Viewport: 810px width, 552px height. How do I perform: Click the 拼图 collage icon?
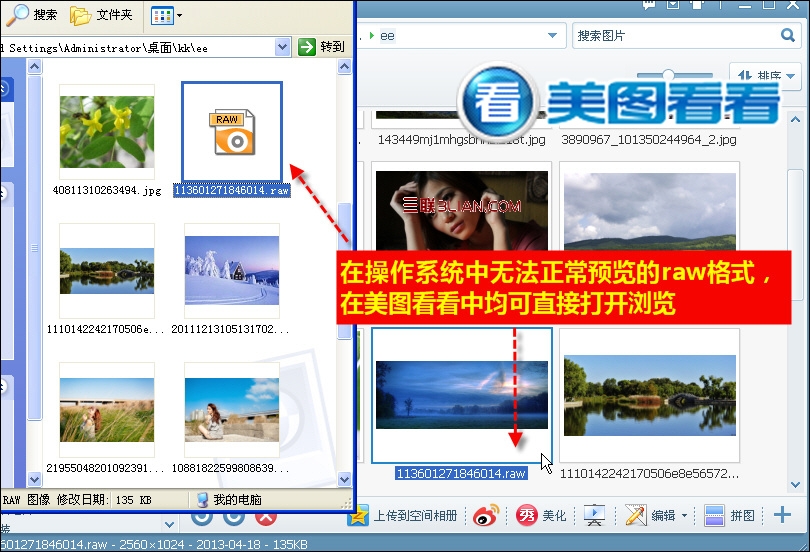coord(714,515)
